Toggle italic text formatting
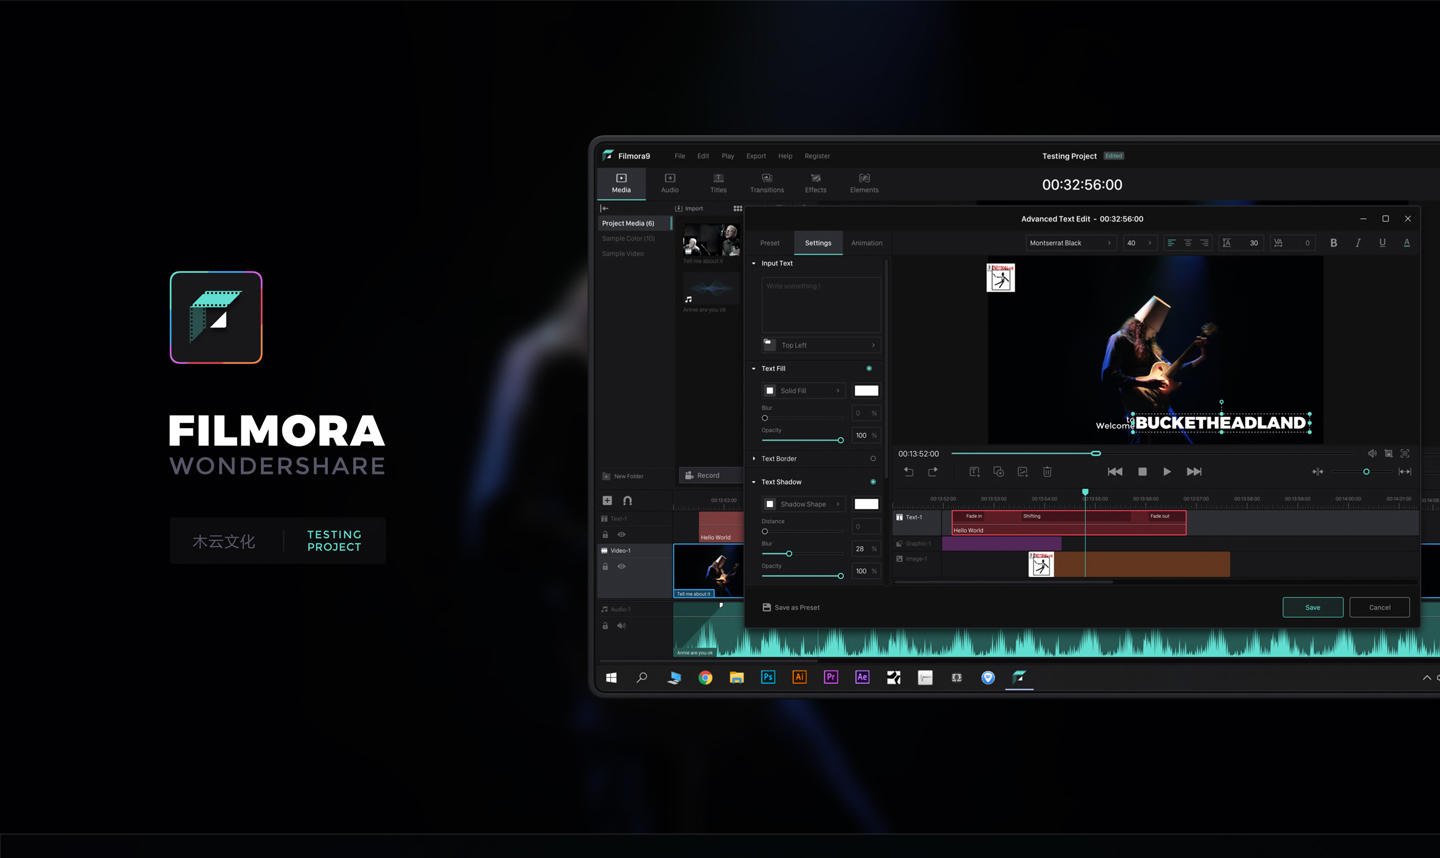1440x858 pixels. (x=1358, y=243)
